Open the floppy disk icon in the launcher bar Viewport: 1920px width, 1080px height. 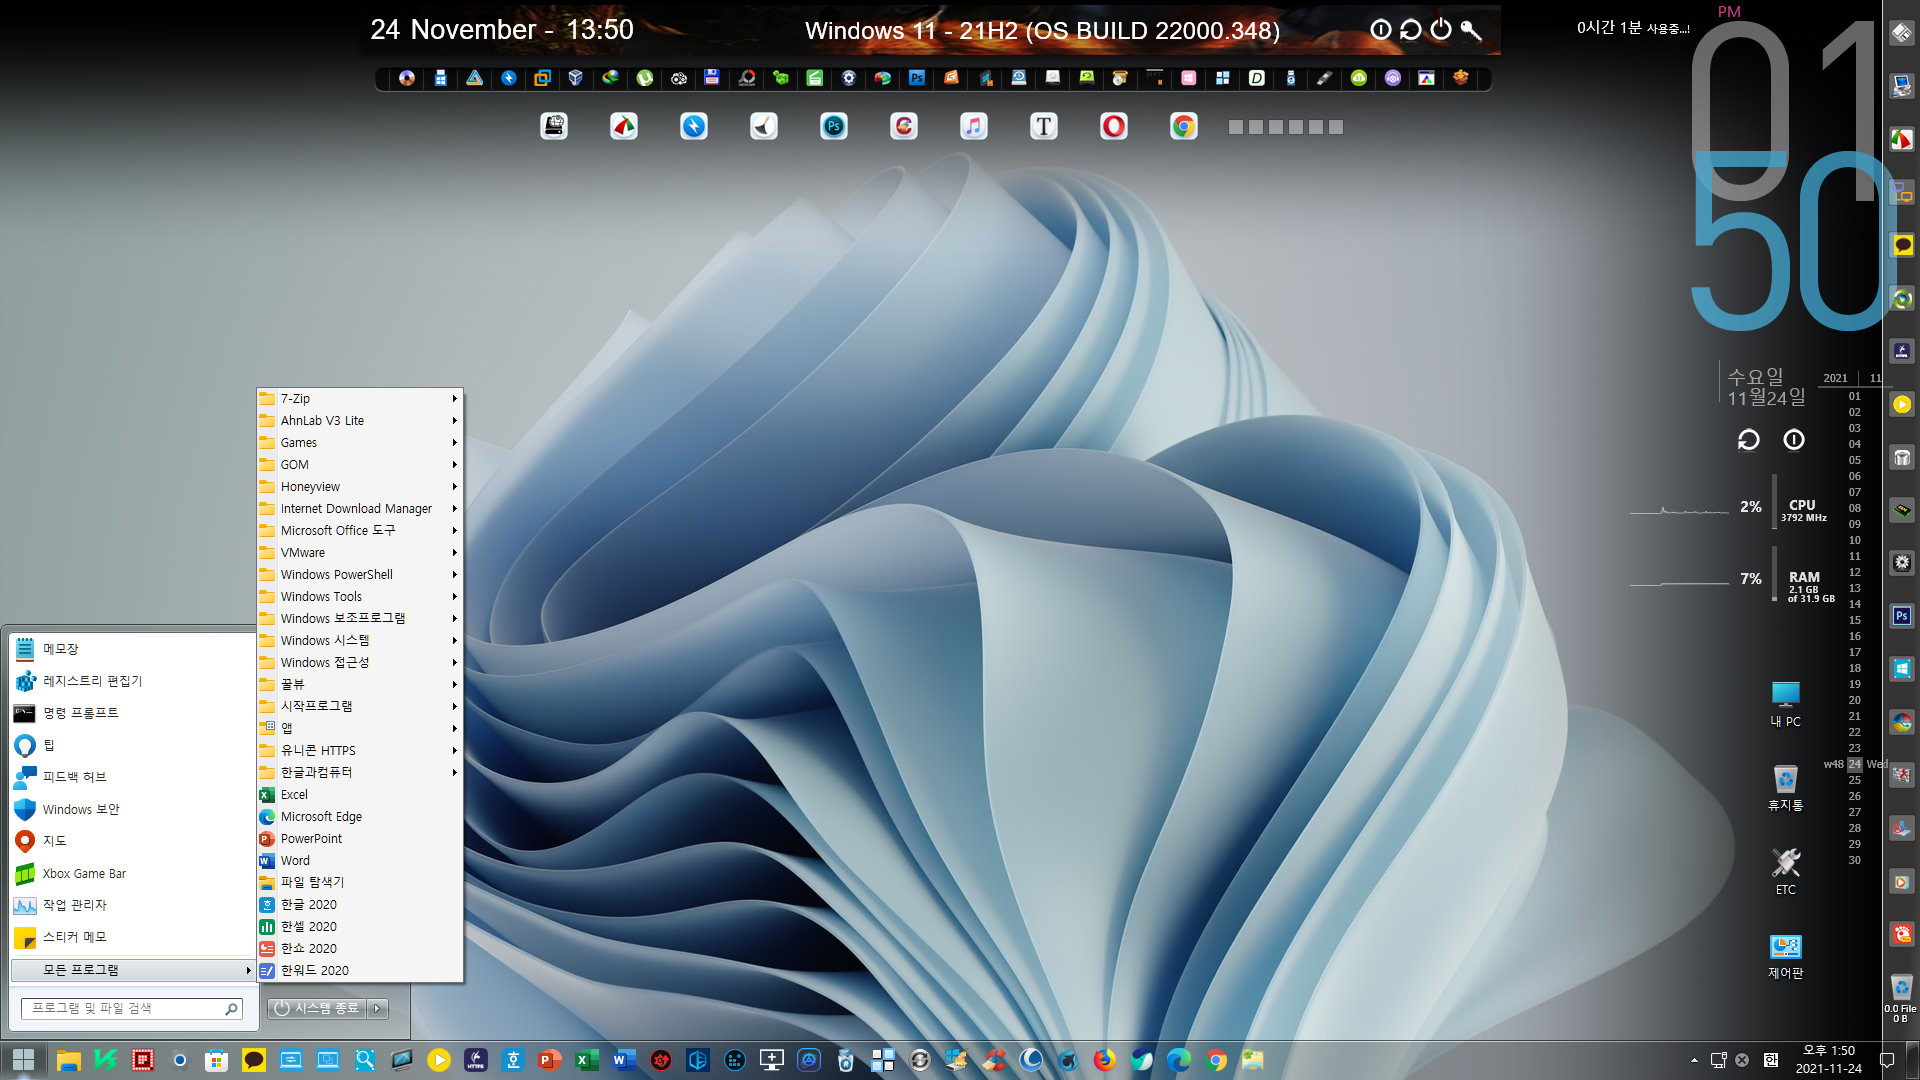click(712, 78)
